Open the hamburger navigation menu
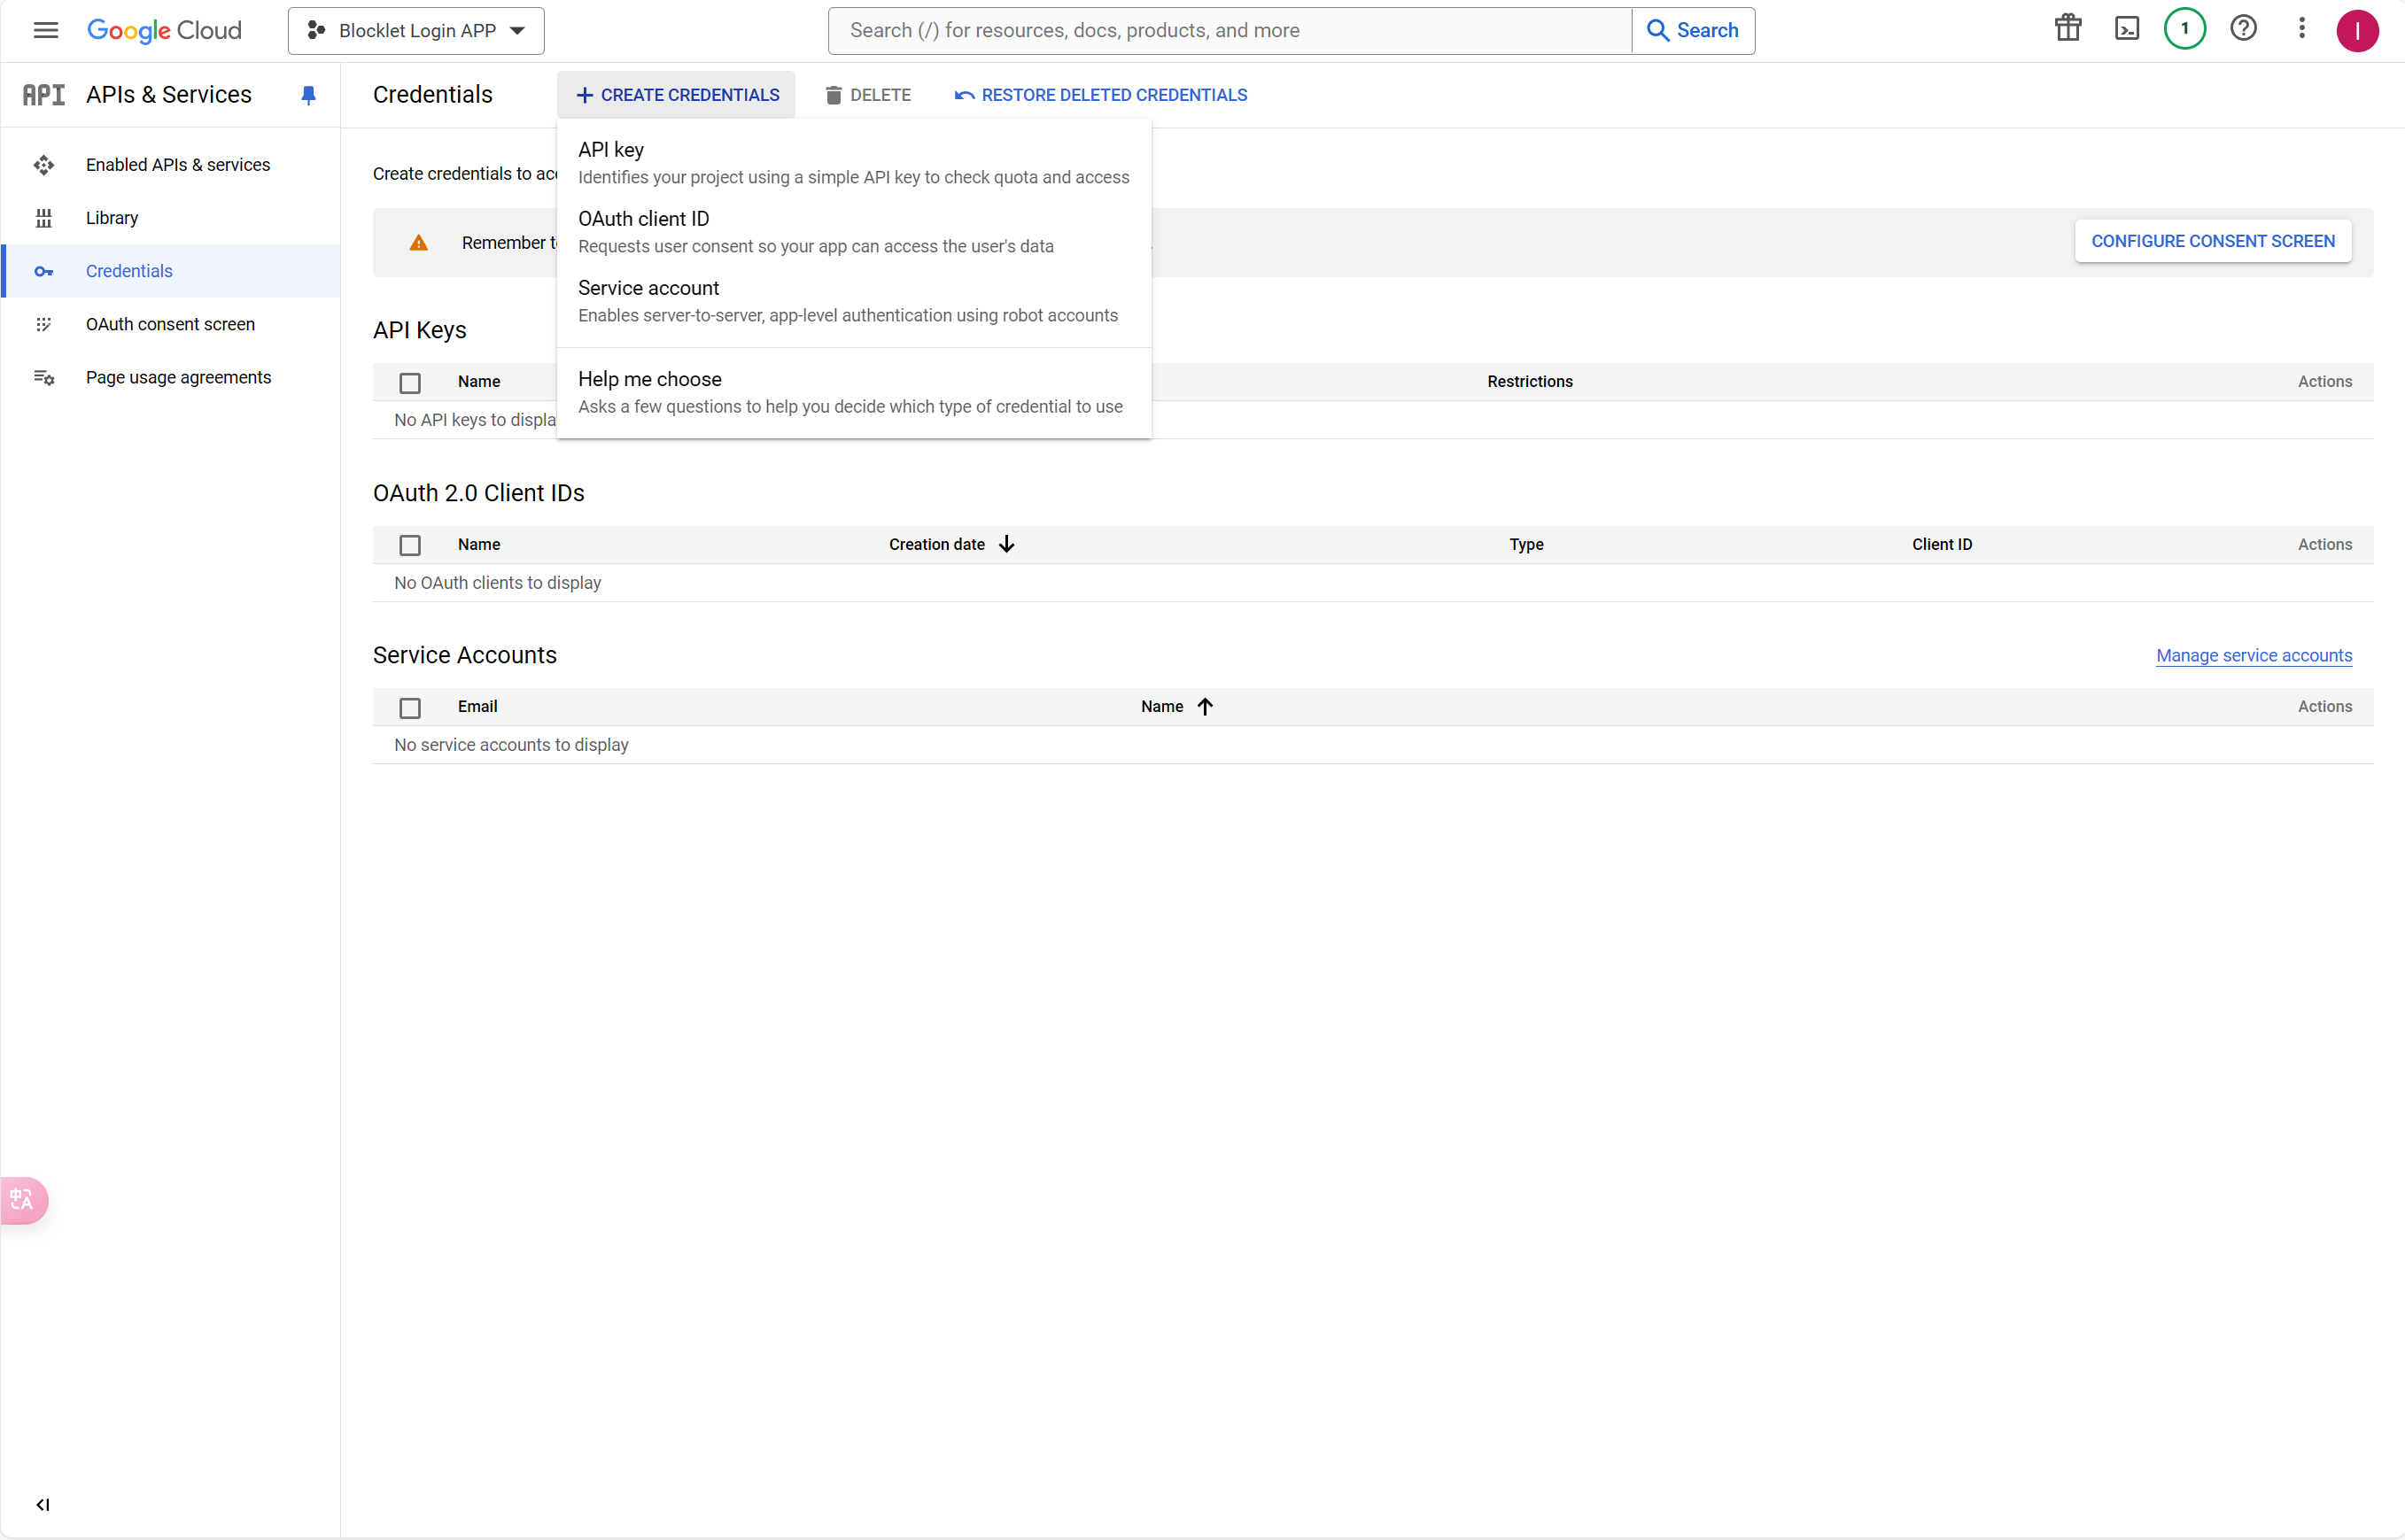 coord(46,30)
